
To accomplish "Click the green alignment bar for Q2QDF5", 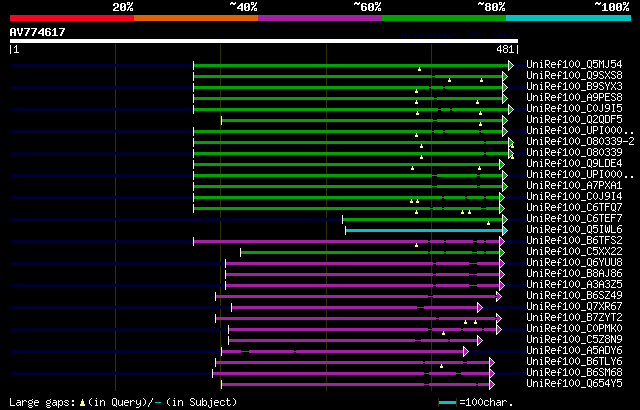I will click(x=362, y=120).
